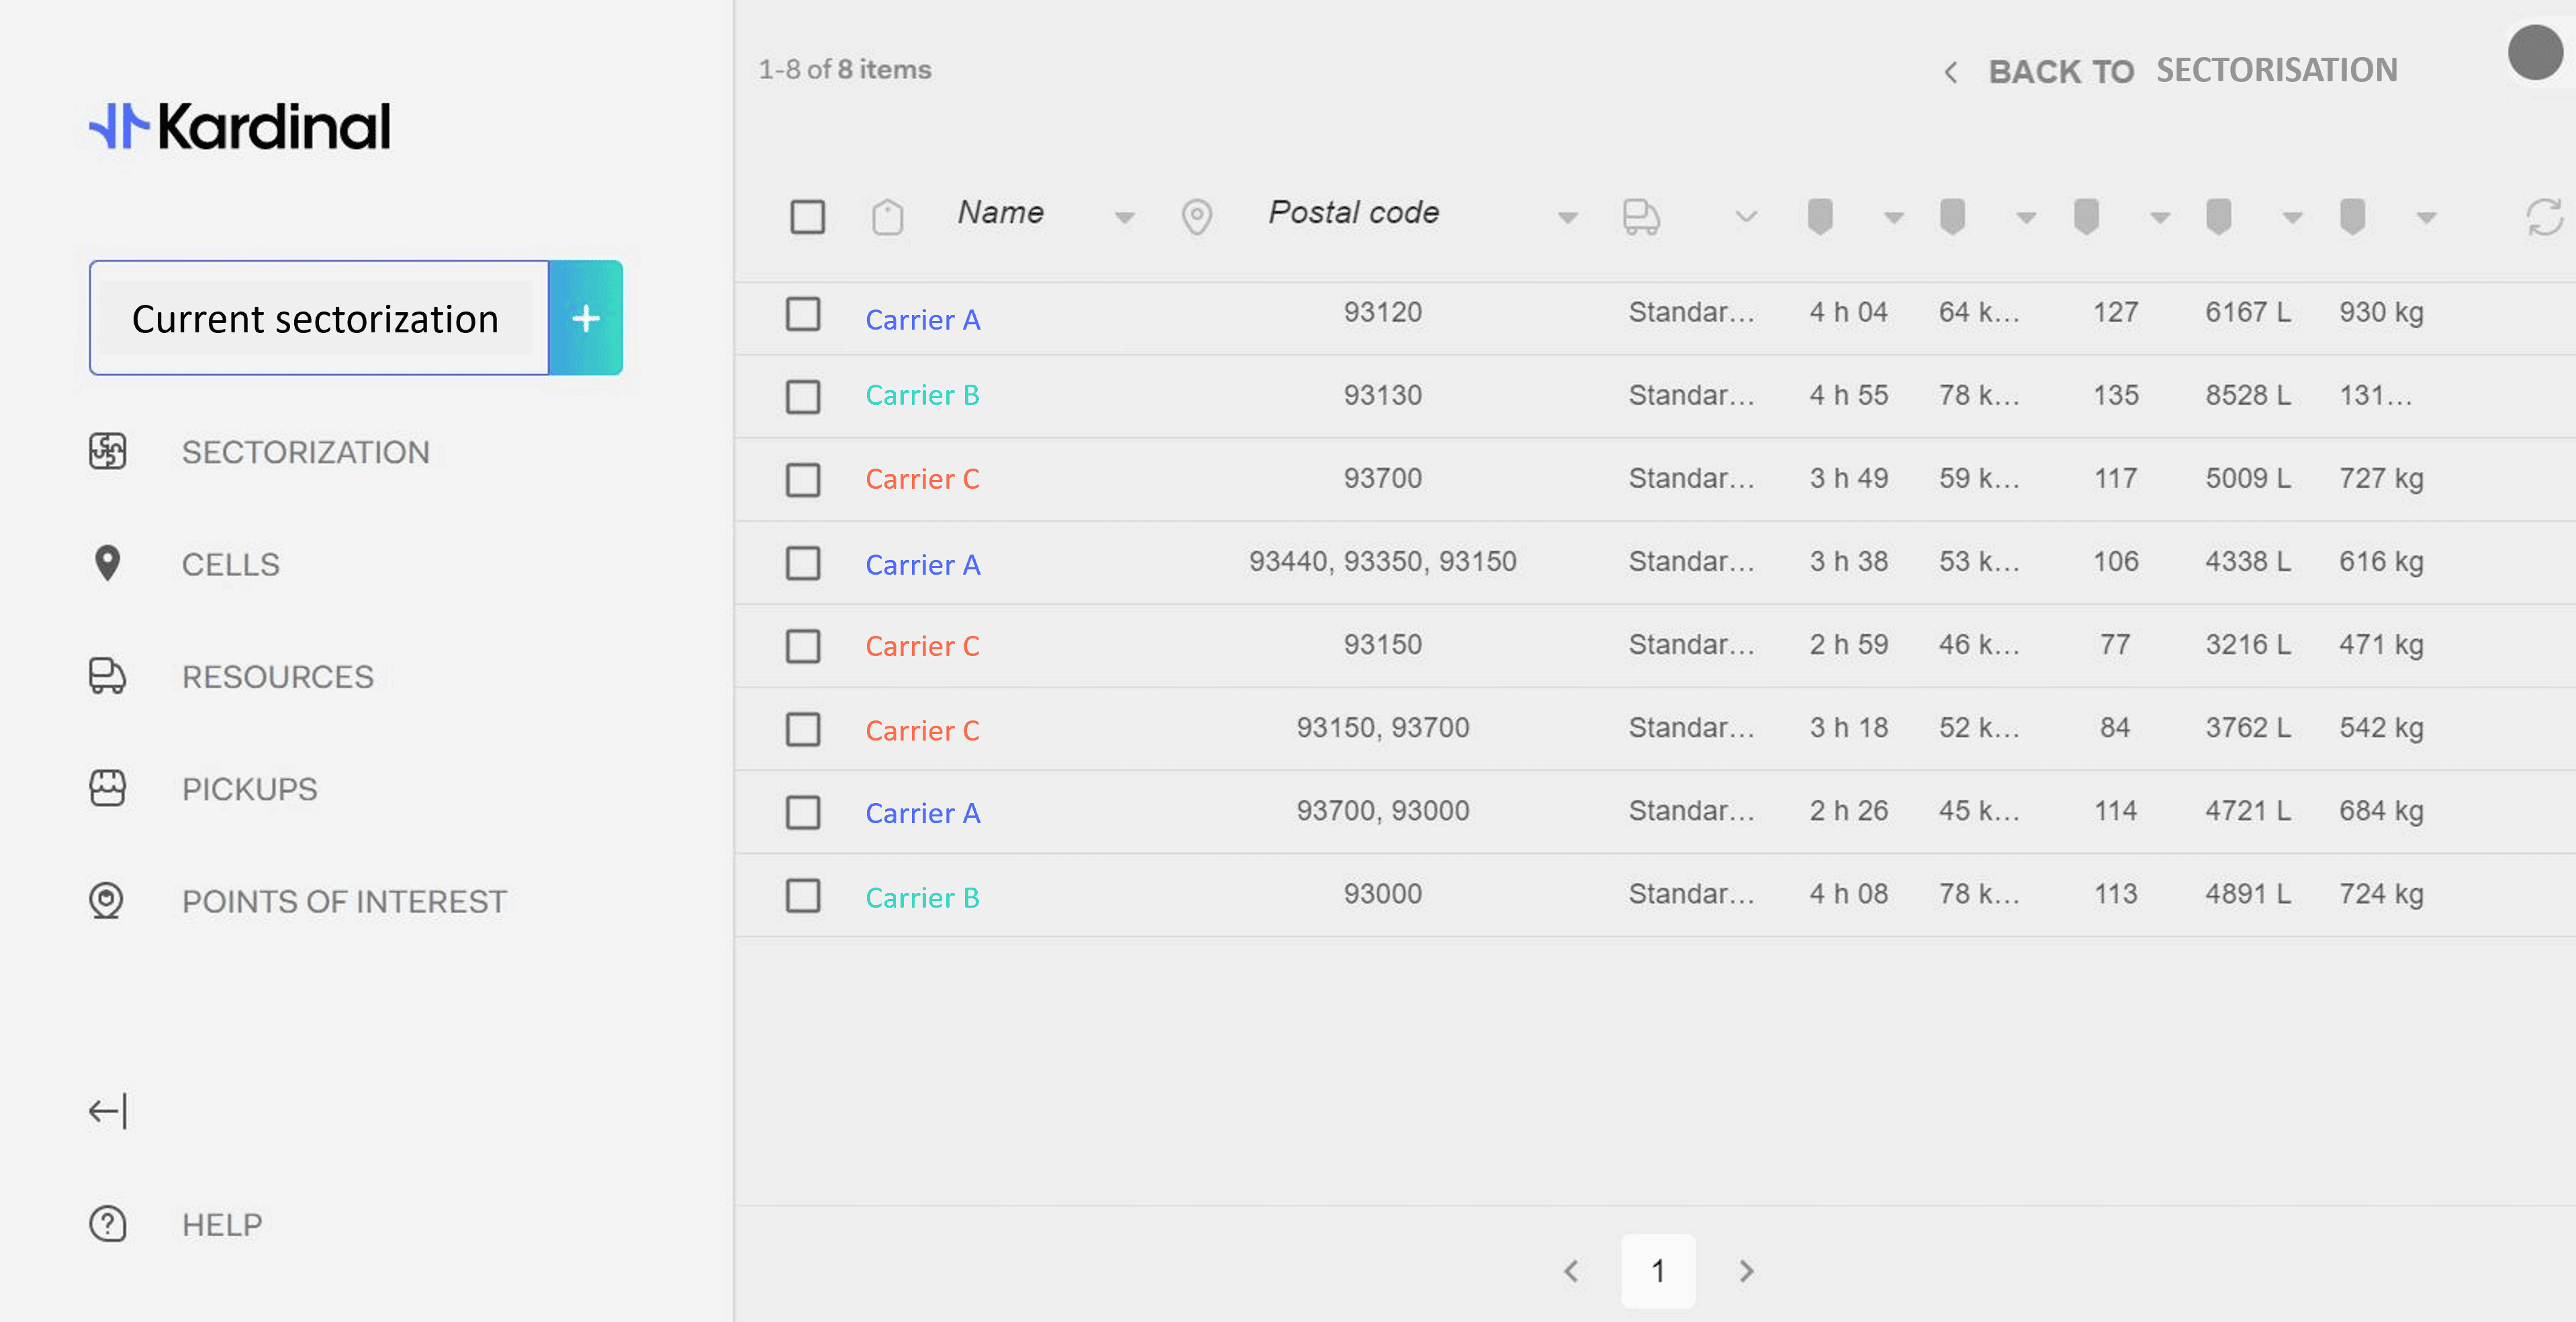Viewport: 2576px width, 1322px height.
Task: Click the clipboard icon in table header
Action: (x=887, y=216)
